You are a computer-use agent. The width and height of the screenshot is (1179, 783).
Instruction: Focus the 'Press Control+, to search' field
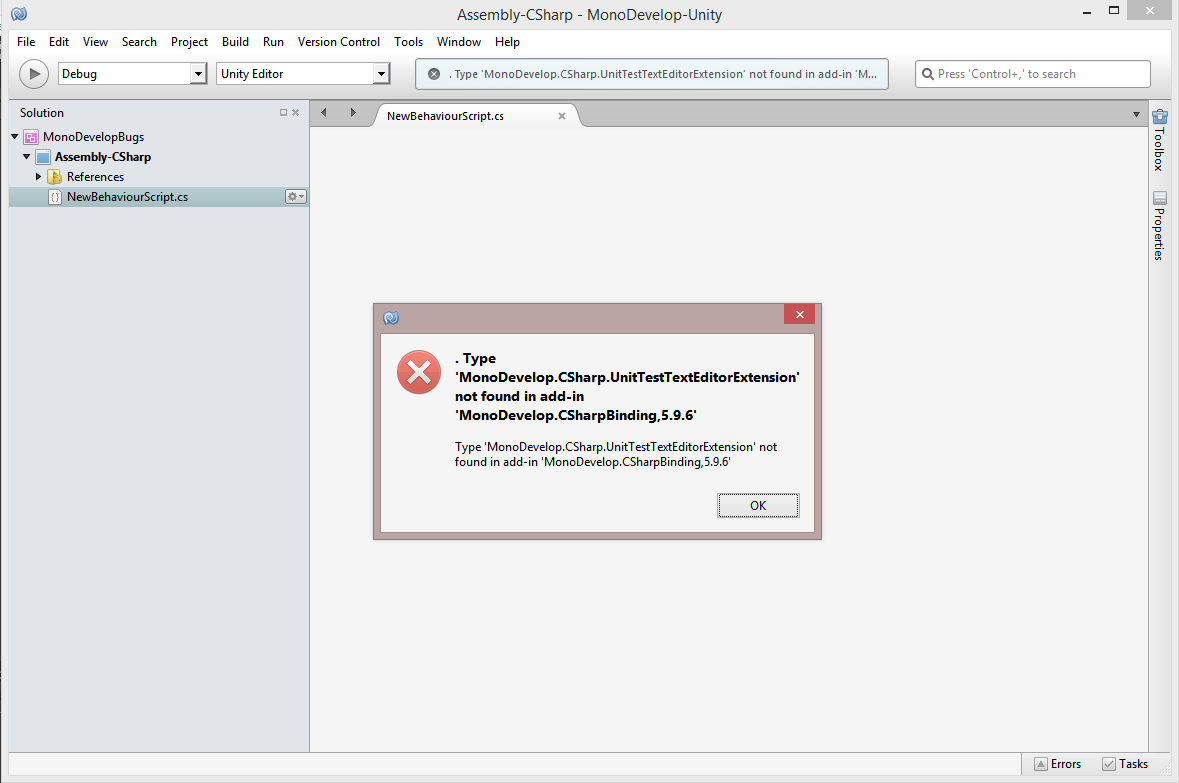(x=1032, y=74)
